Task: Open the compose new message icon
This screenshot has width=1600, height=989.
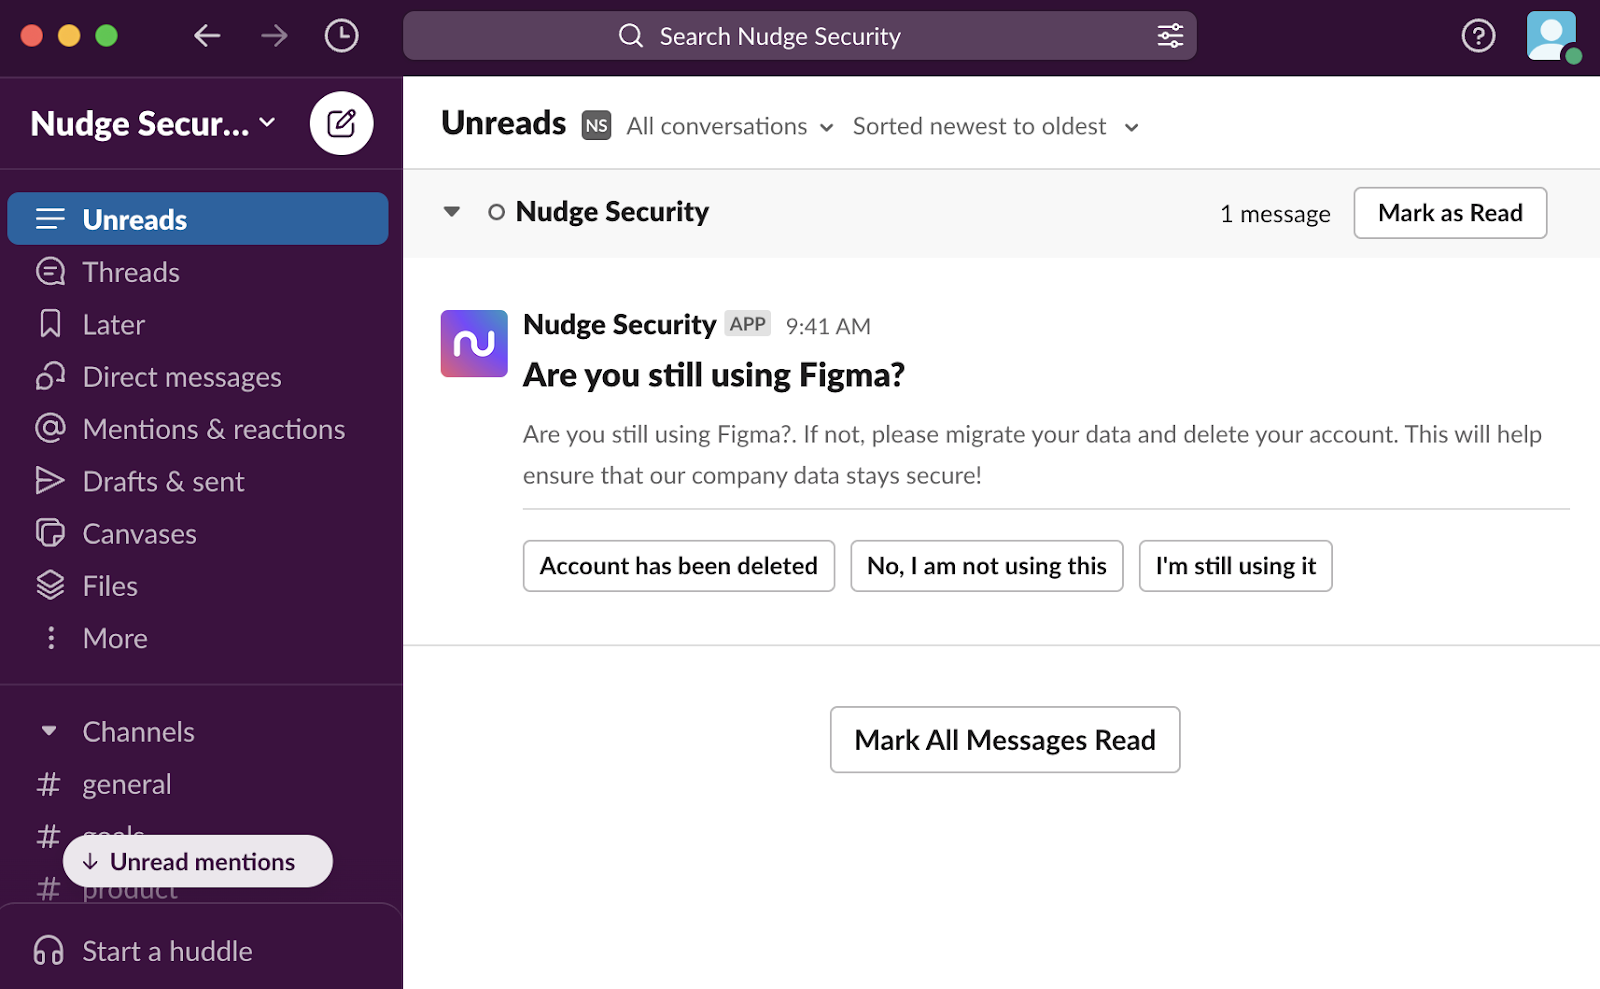Action: click(x=341, y=123)
